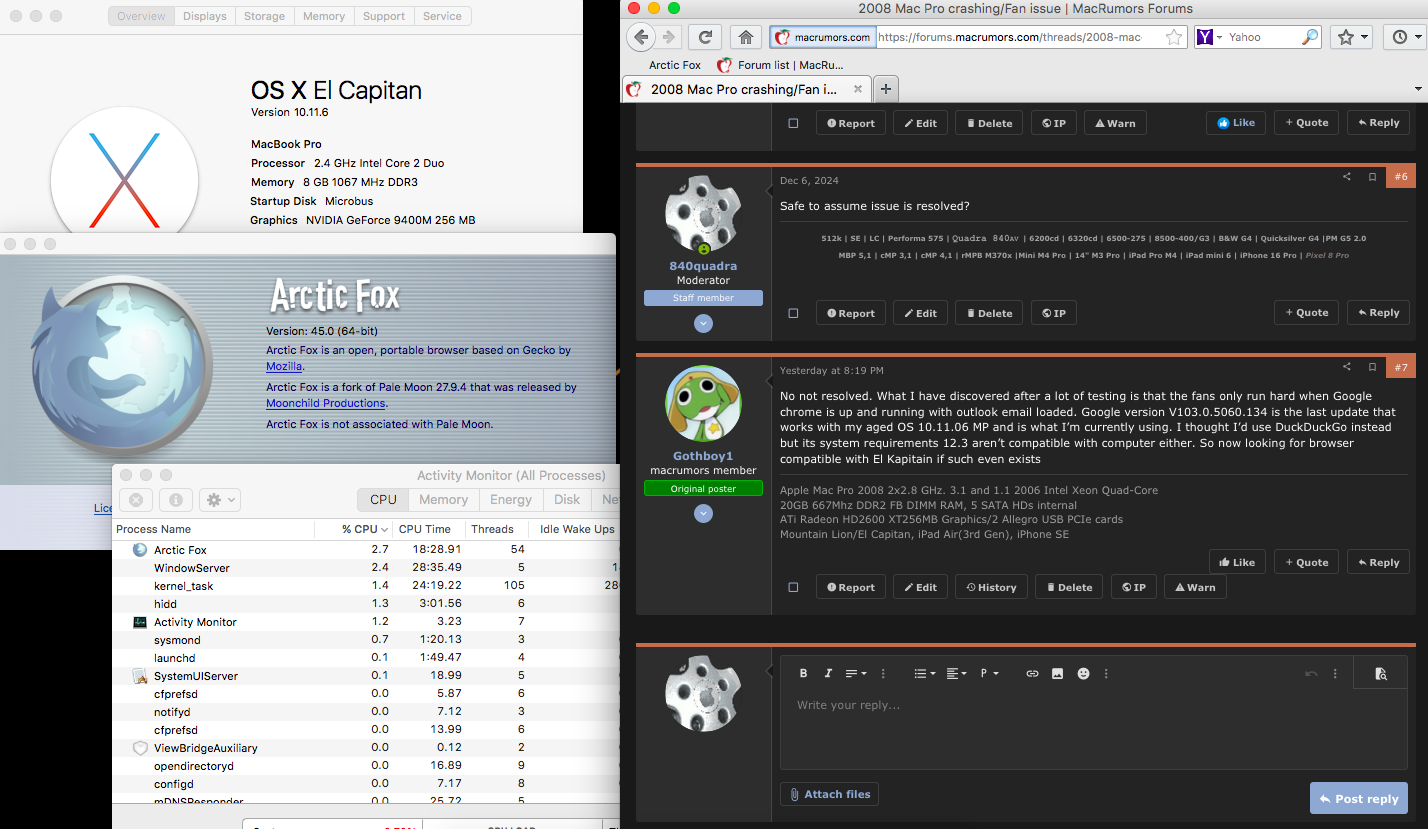Sort by the % CPU column header
Screen dimensions: 1428x829
(353, 529)
